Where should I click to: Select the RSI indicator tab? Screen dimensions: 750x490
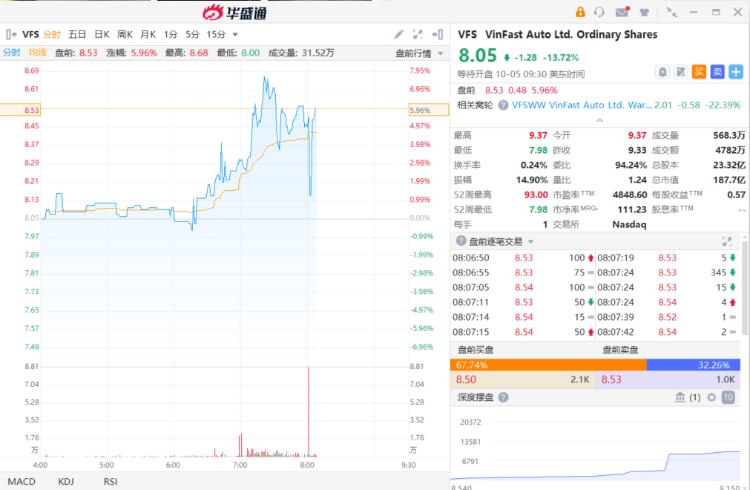pos(110,481)
